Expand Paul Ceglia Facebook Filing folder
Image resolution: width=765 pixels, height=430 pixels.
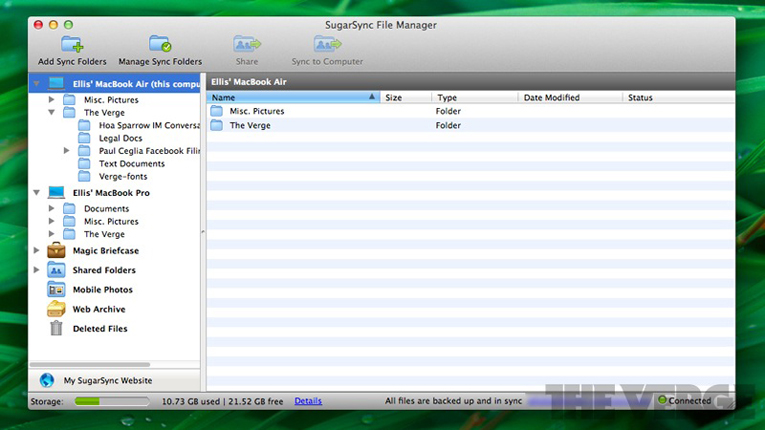tap(66, 151)
